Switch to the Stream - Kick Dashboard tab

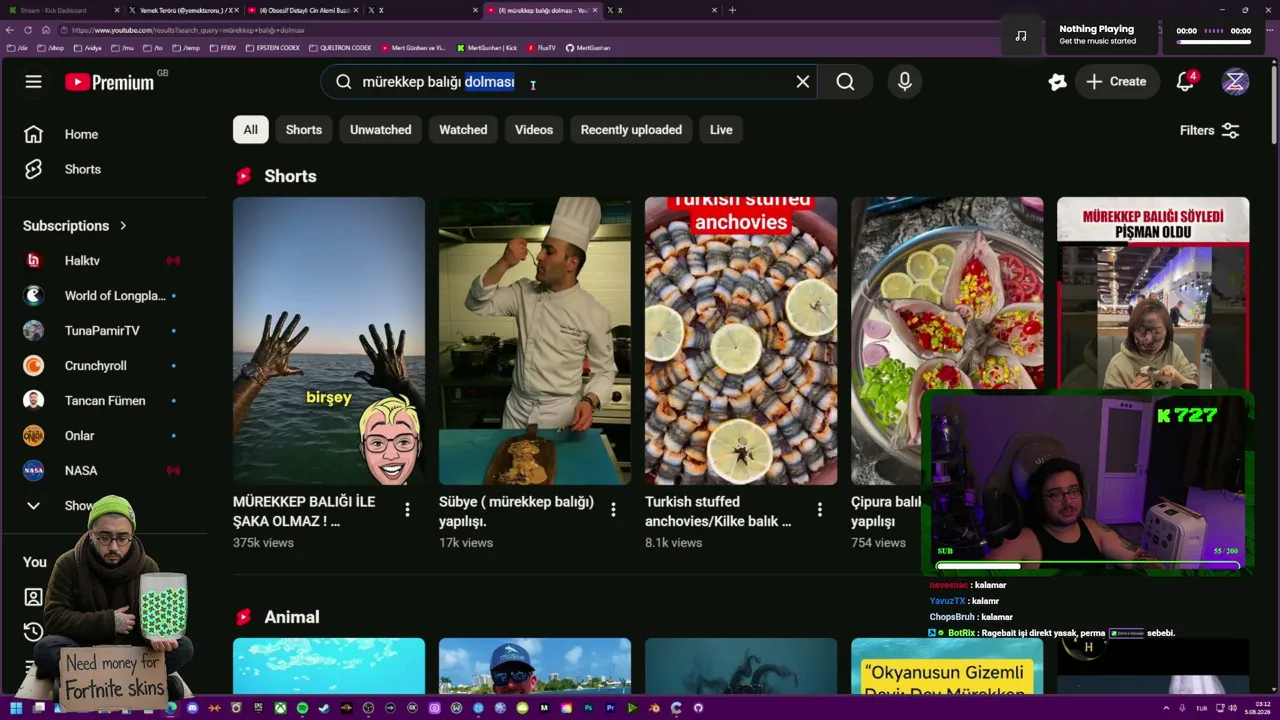click(x=64, y=10)
